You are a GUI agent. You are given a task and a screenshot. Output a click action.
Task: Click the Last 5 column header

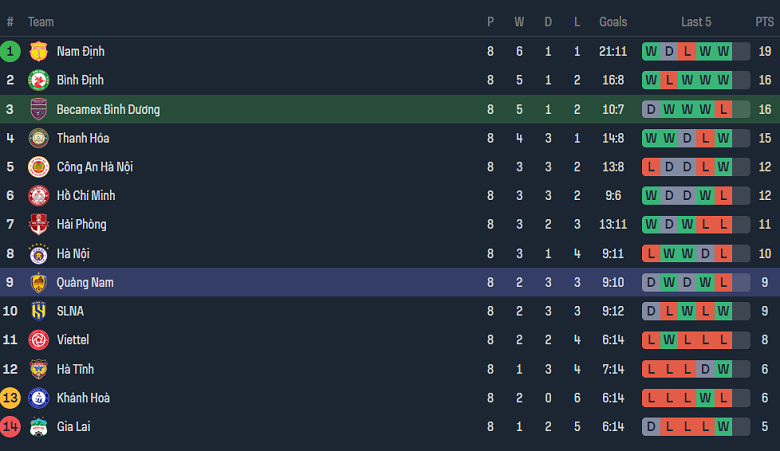click(x=696, y=21)
